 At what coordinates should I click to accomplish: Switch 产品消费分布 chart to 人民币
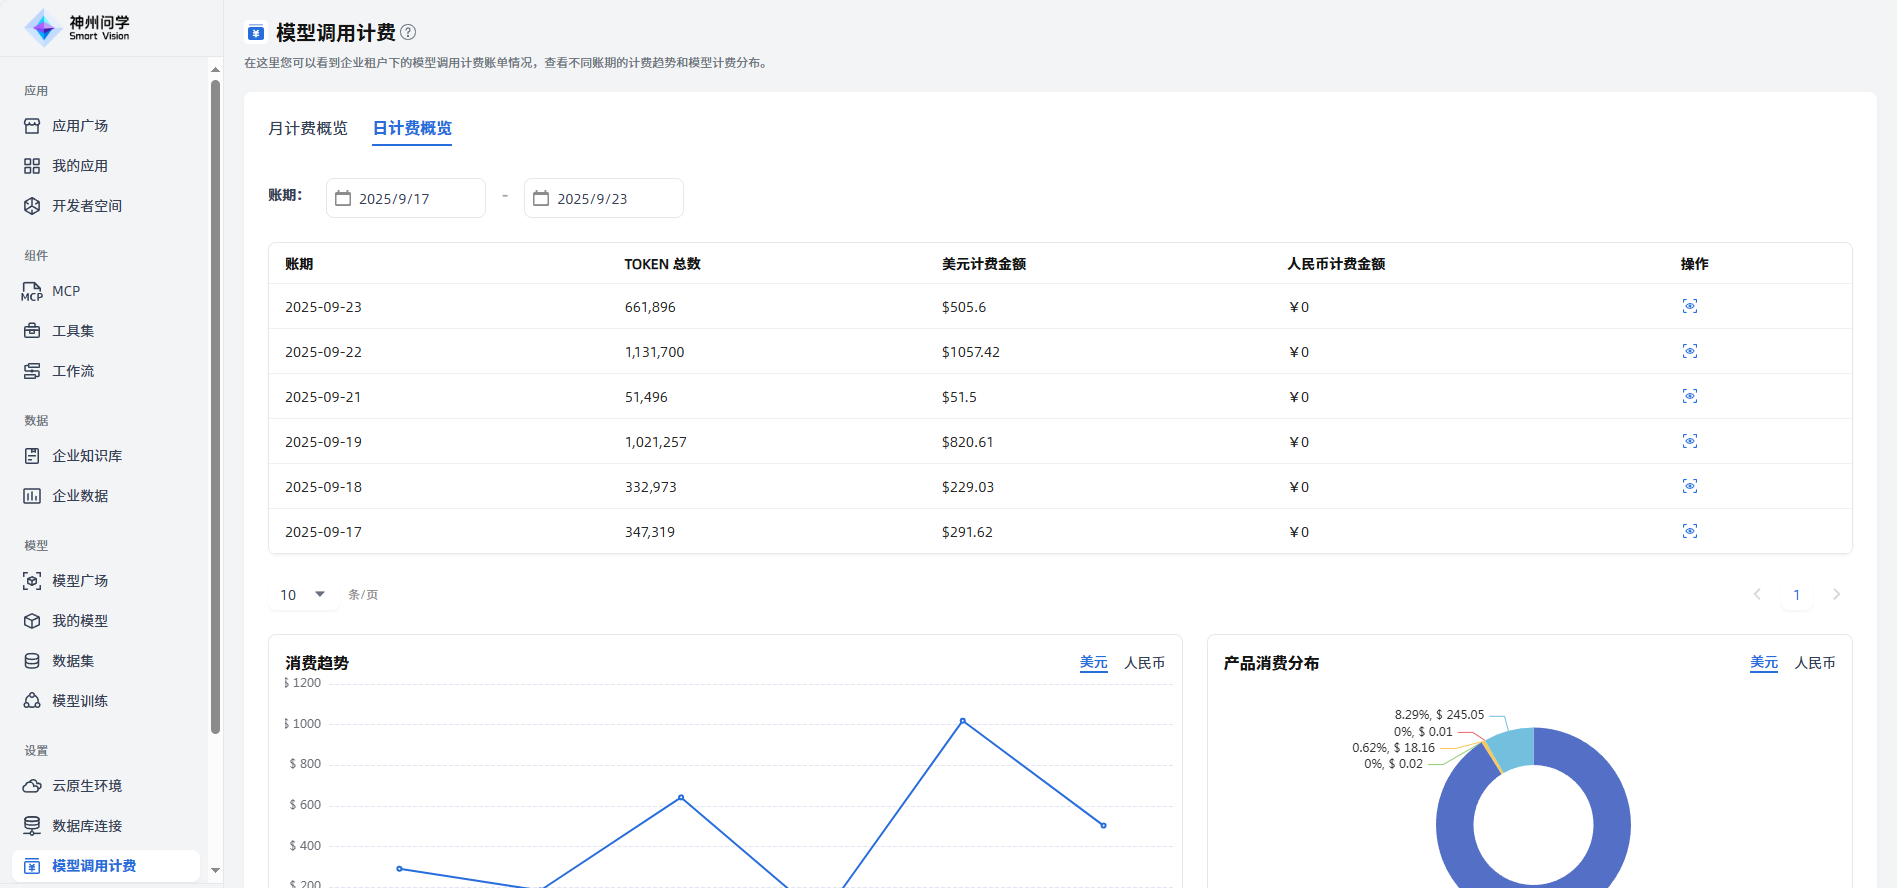[x=1814, y=663]
